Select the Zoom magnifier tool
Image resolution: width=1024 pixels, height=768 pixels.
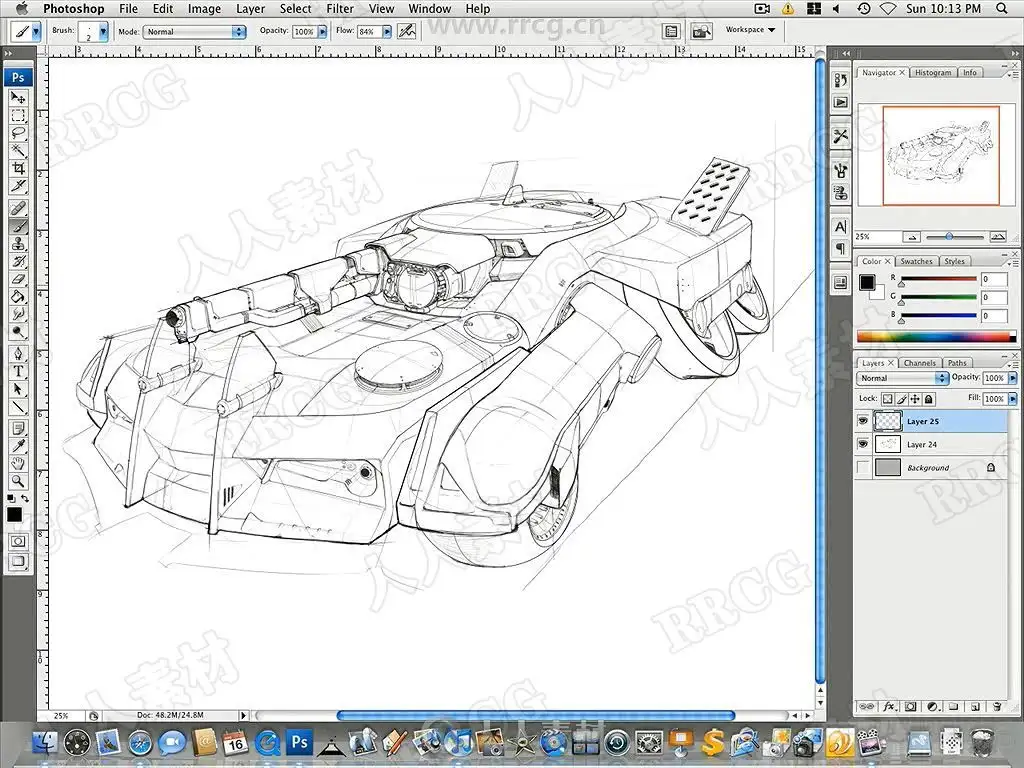tap(18, 482)
